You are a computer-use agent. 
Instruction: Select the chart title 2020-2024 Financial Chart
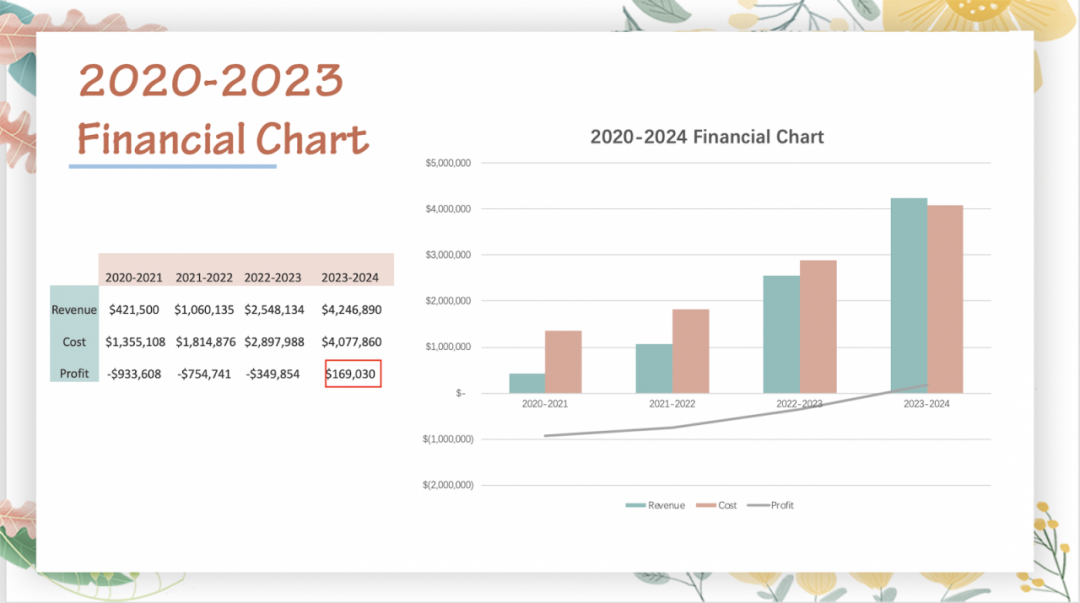click(706, 137)
